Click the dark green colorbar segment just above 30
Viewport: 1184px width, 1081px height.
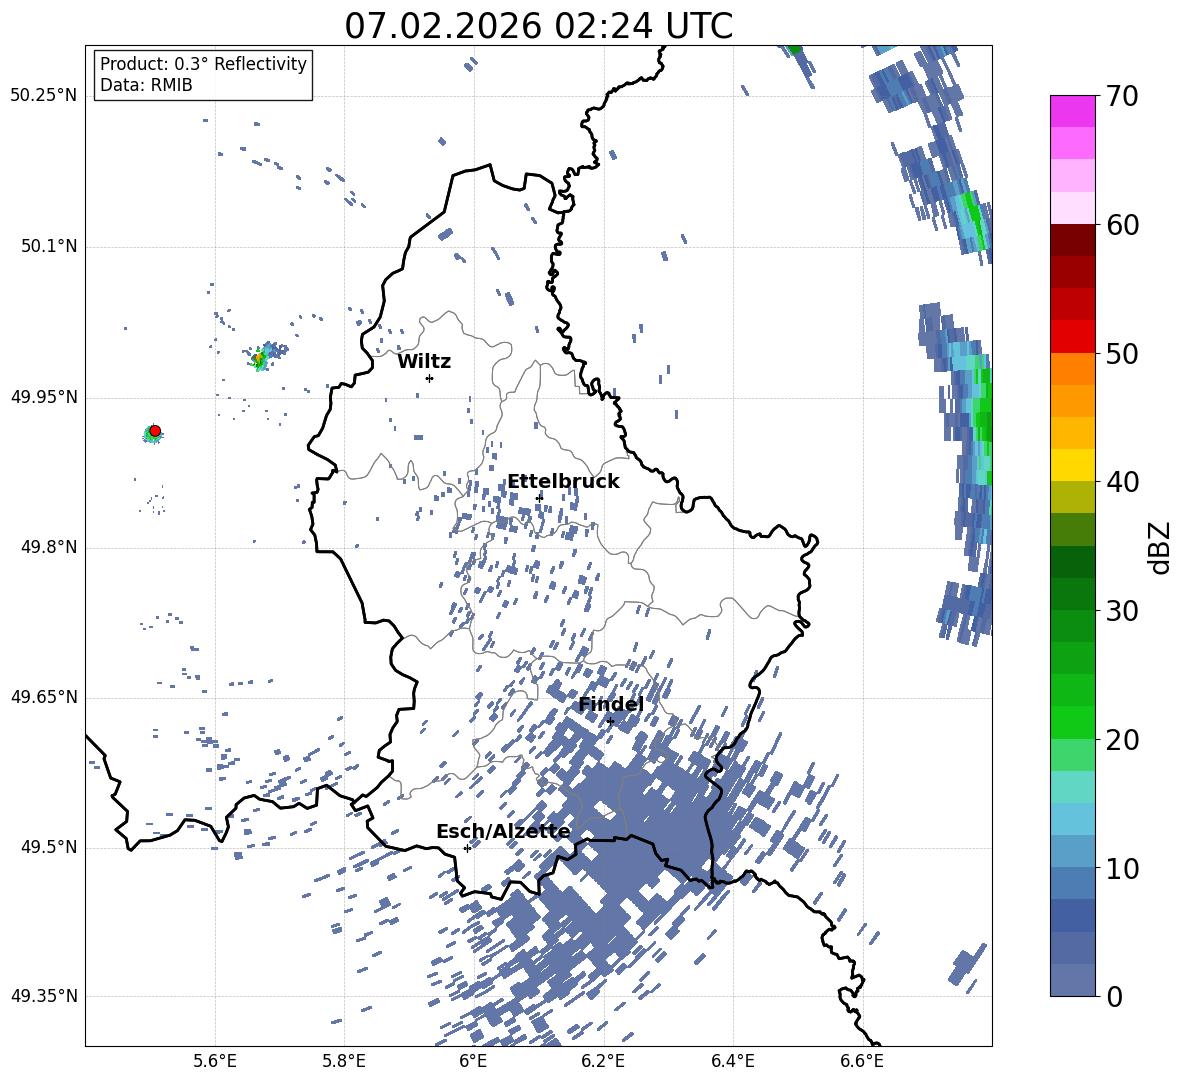[1072, 594]
